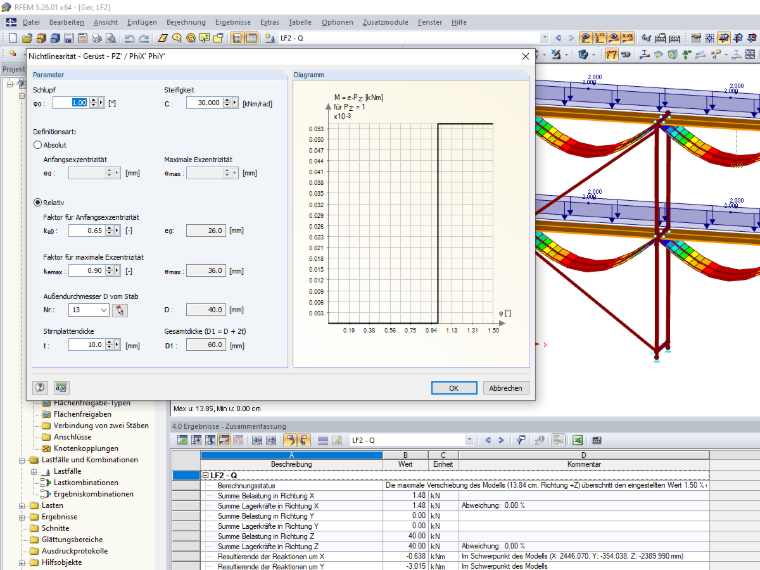Click the help question mark icon in dialog
Viewport: 760px width, 570px height.
click(x=40, y=387)
